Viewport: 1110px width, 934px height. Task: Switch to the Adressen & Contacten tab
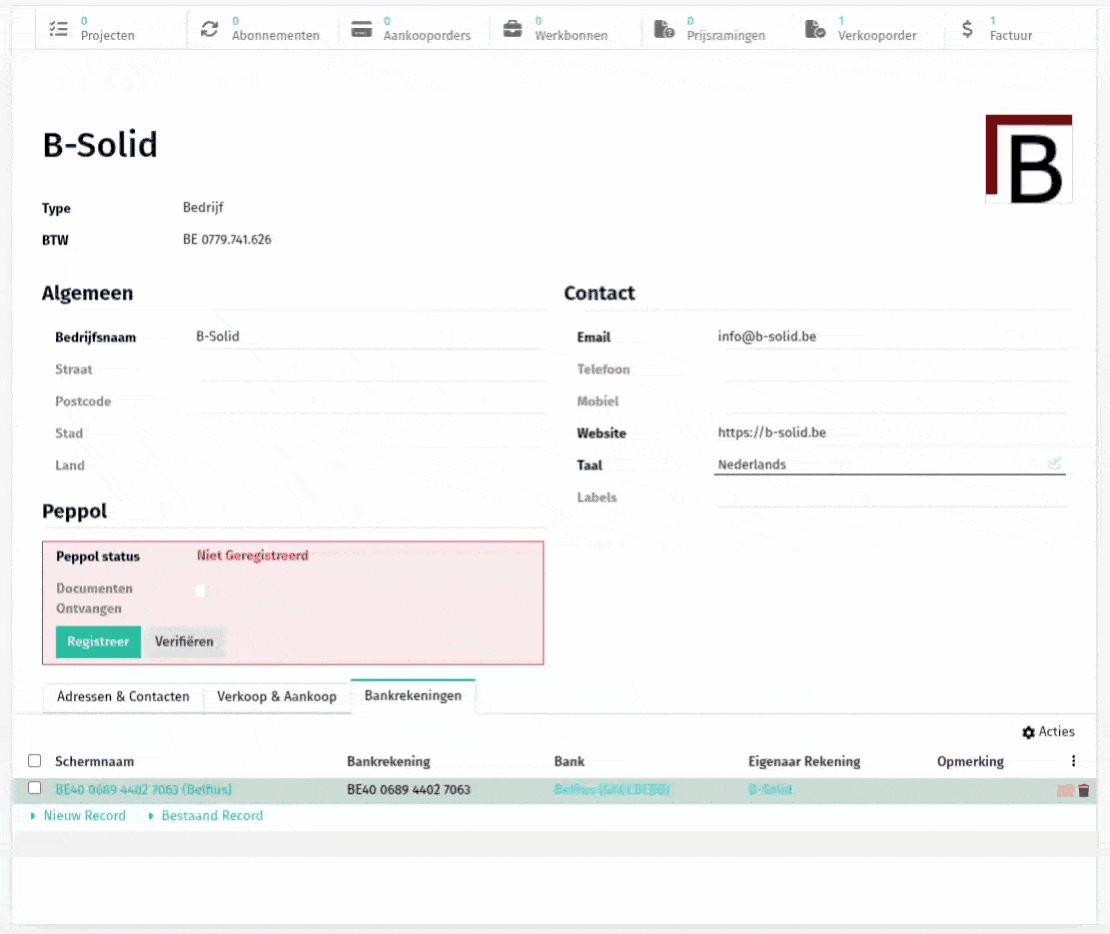pyautogui.click(x=123, y=697)
